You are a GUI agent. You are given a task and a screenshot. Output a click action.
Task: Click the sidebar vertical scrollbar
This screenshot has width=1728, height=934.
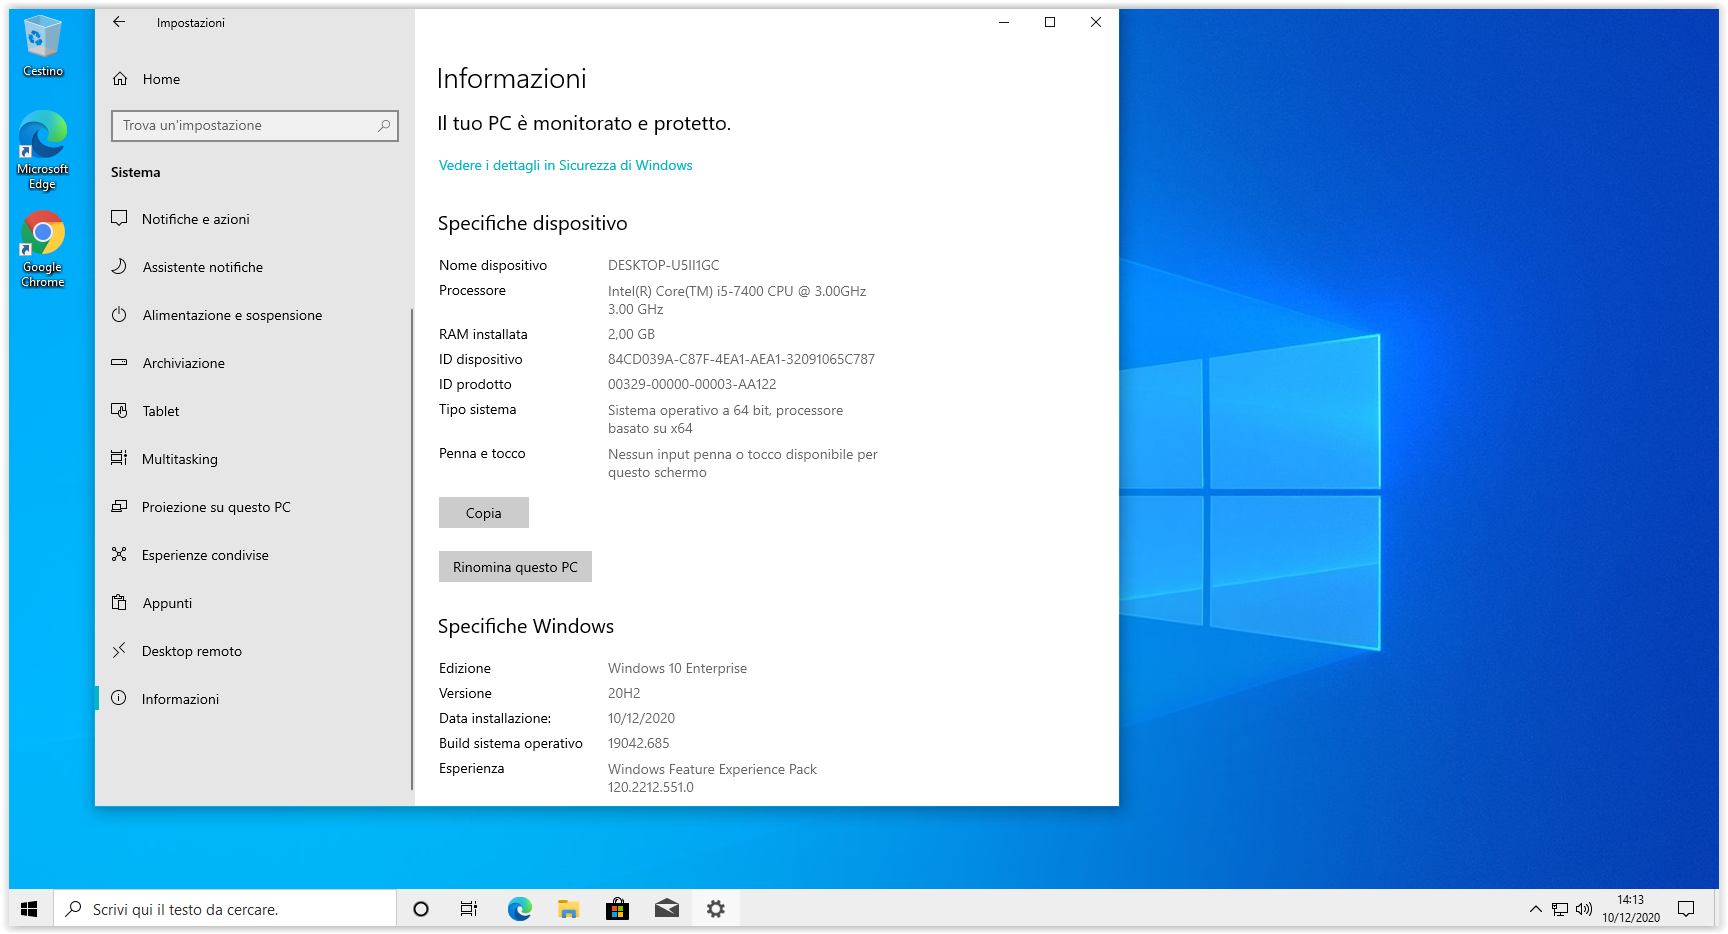click(x=412, y=550)
